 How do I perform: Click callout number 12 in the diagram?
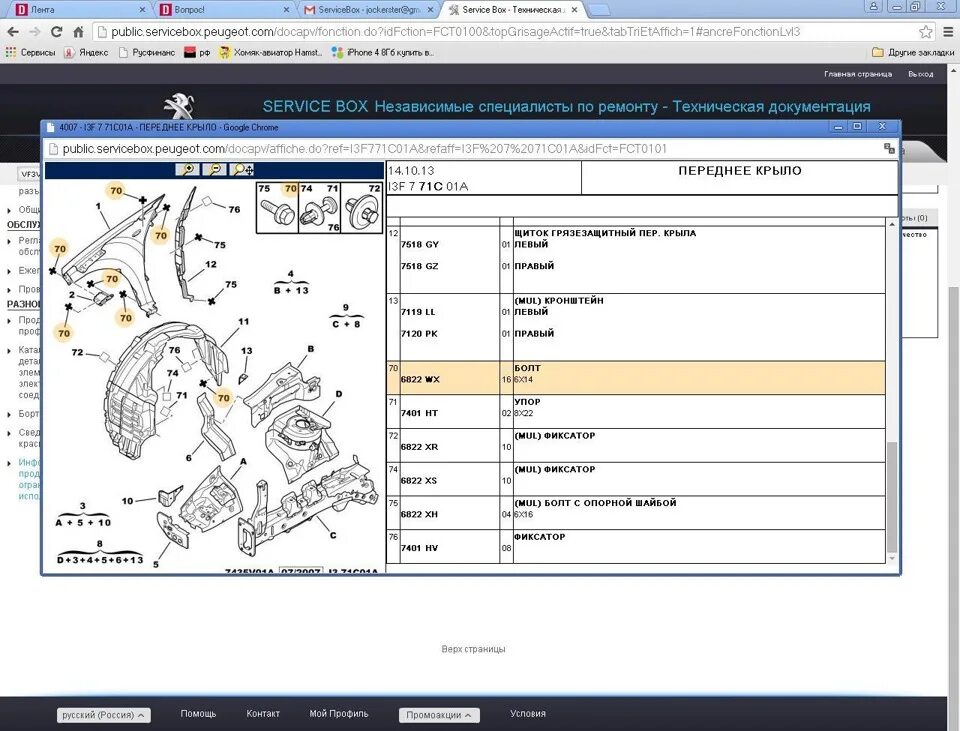click(x=211, y=264)
